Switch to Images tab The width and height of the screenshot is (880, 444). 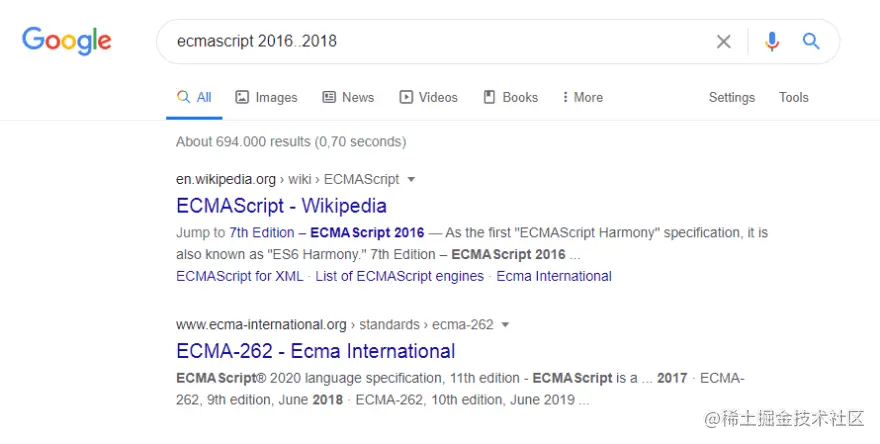pos(267,97)
